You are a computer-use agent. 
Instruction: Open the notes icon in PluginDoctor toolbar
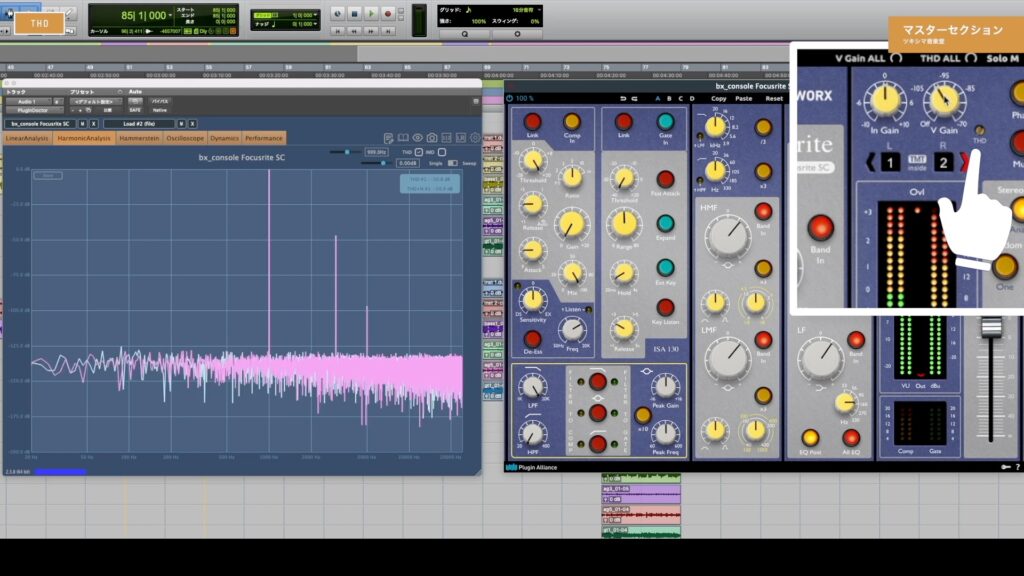(389, 138)
